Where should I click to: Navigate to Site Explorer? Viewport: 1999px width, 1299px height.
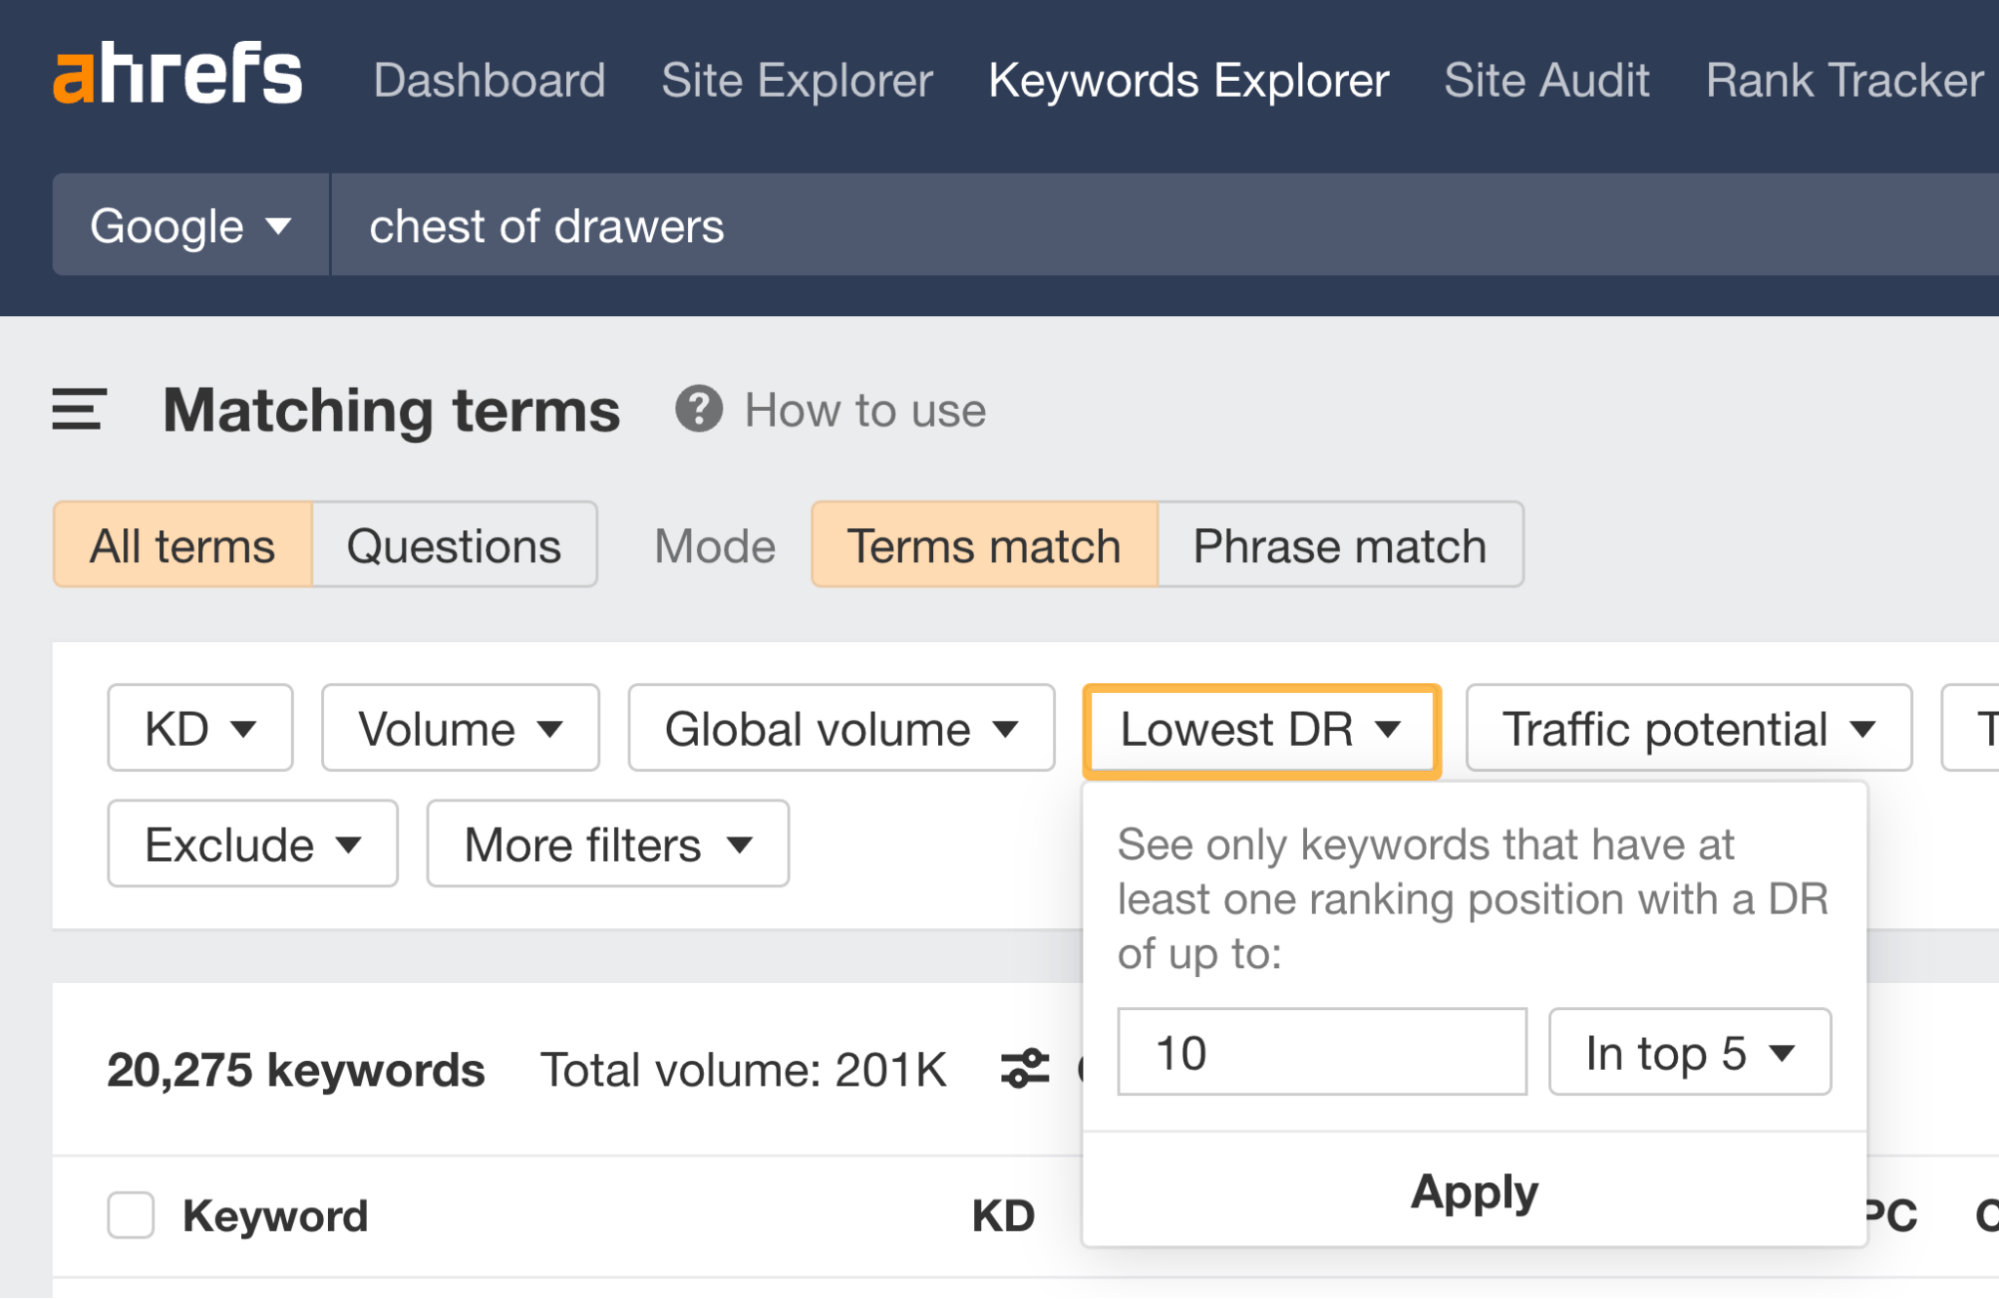795,80
